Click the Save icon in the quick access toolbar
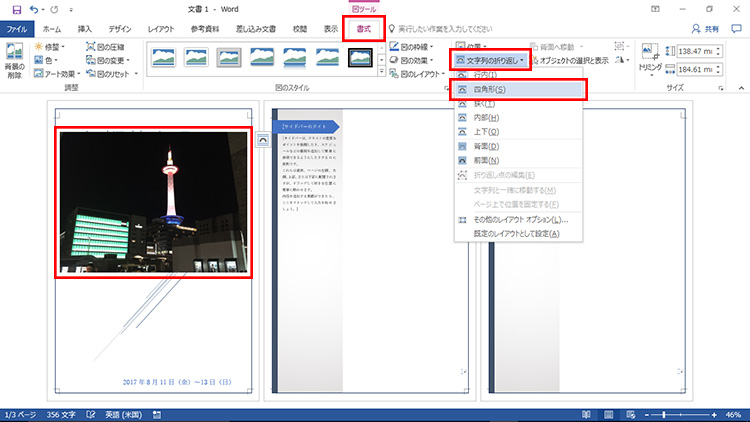Image resolution: width=750 pixels, height=422 pixels. (x=16, y=9)
